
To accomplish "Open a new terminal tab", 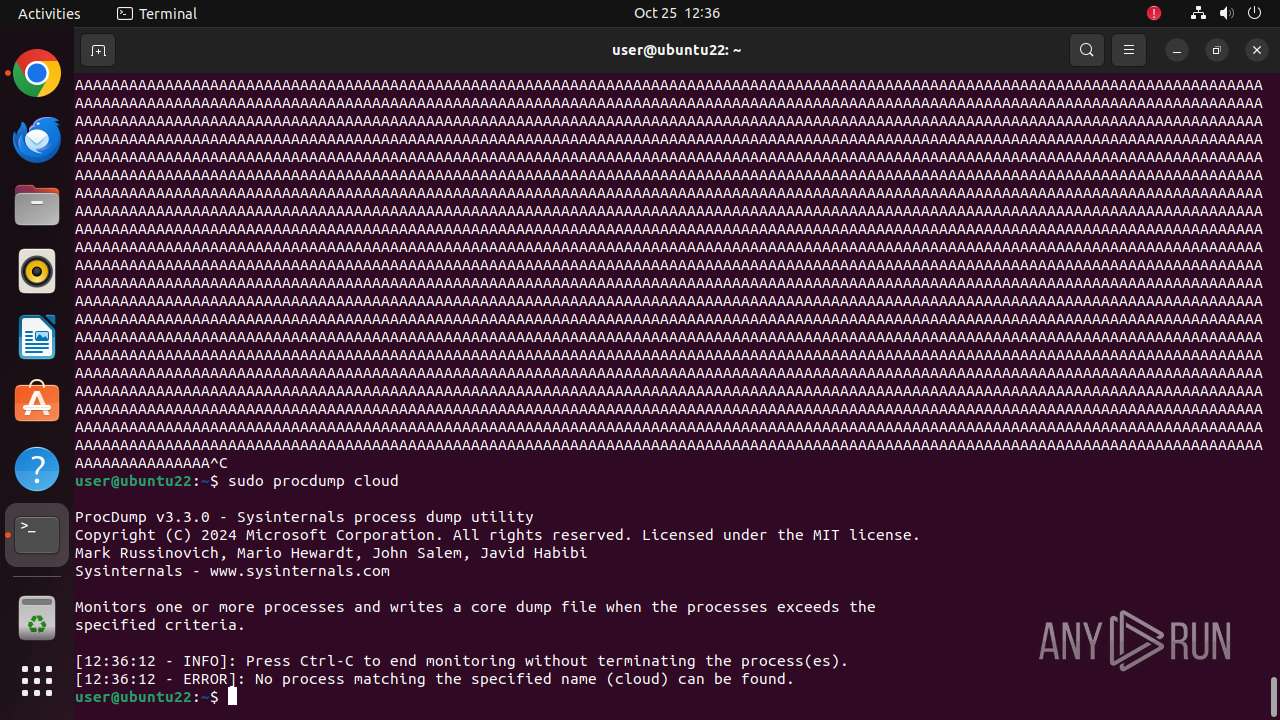I will [98, 50].
